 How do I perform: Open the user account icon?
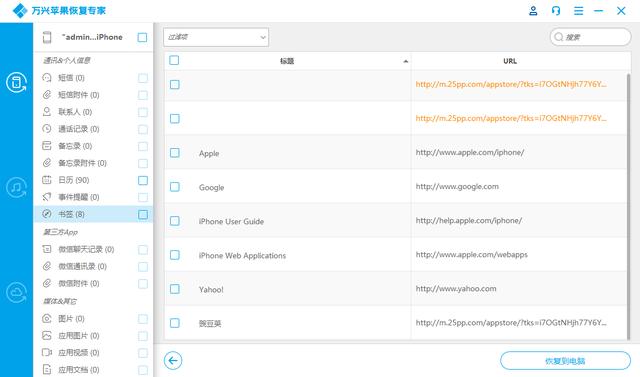[x=533, y=11]
